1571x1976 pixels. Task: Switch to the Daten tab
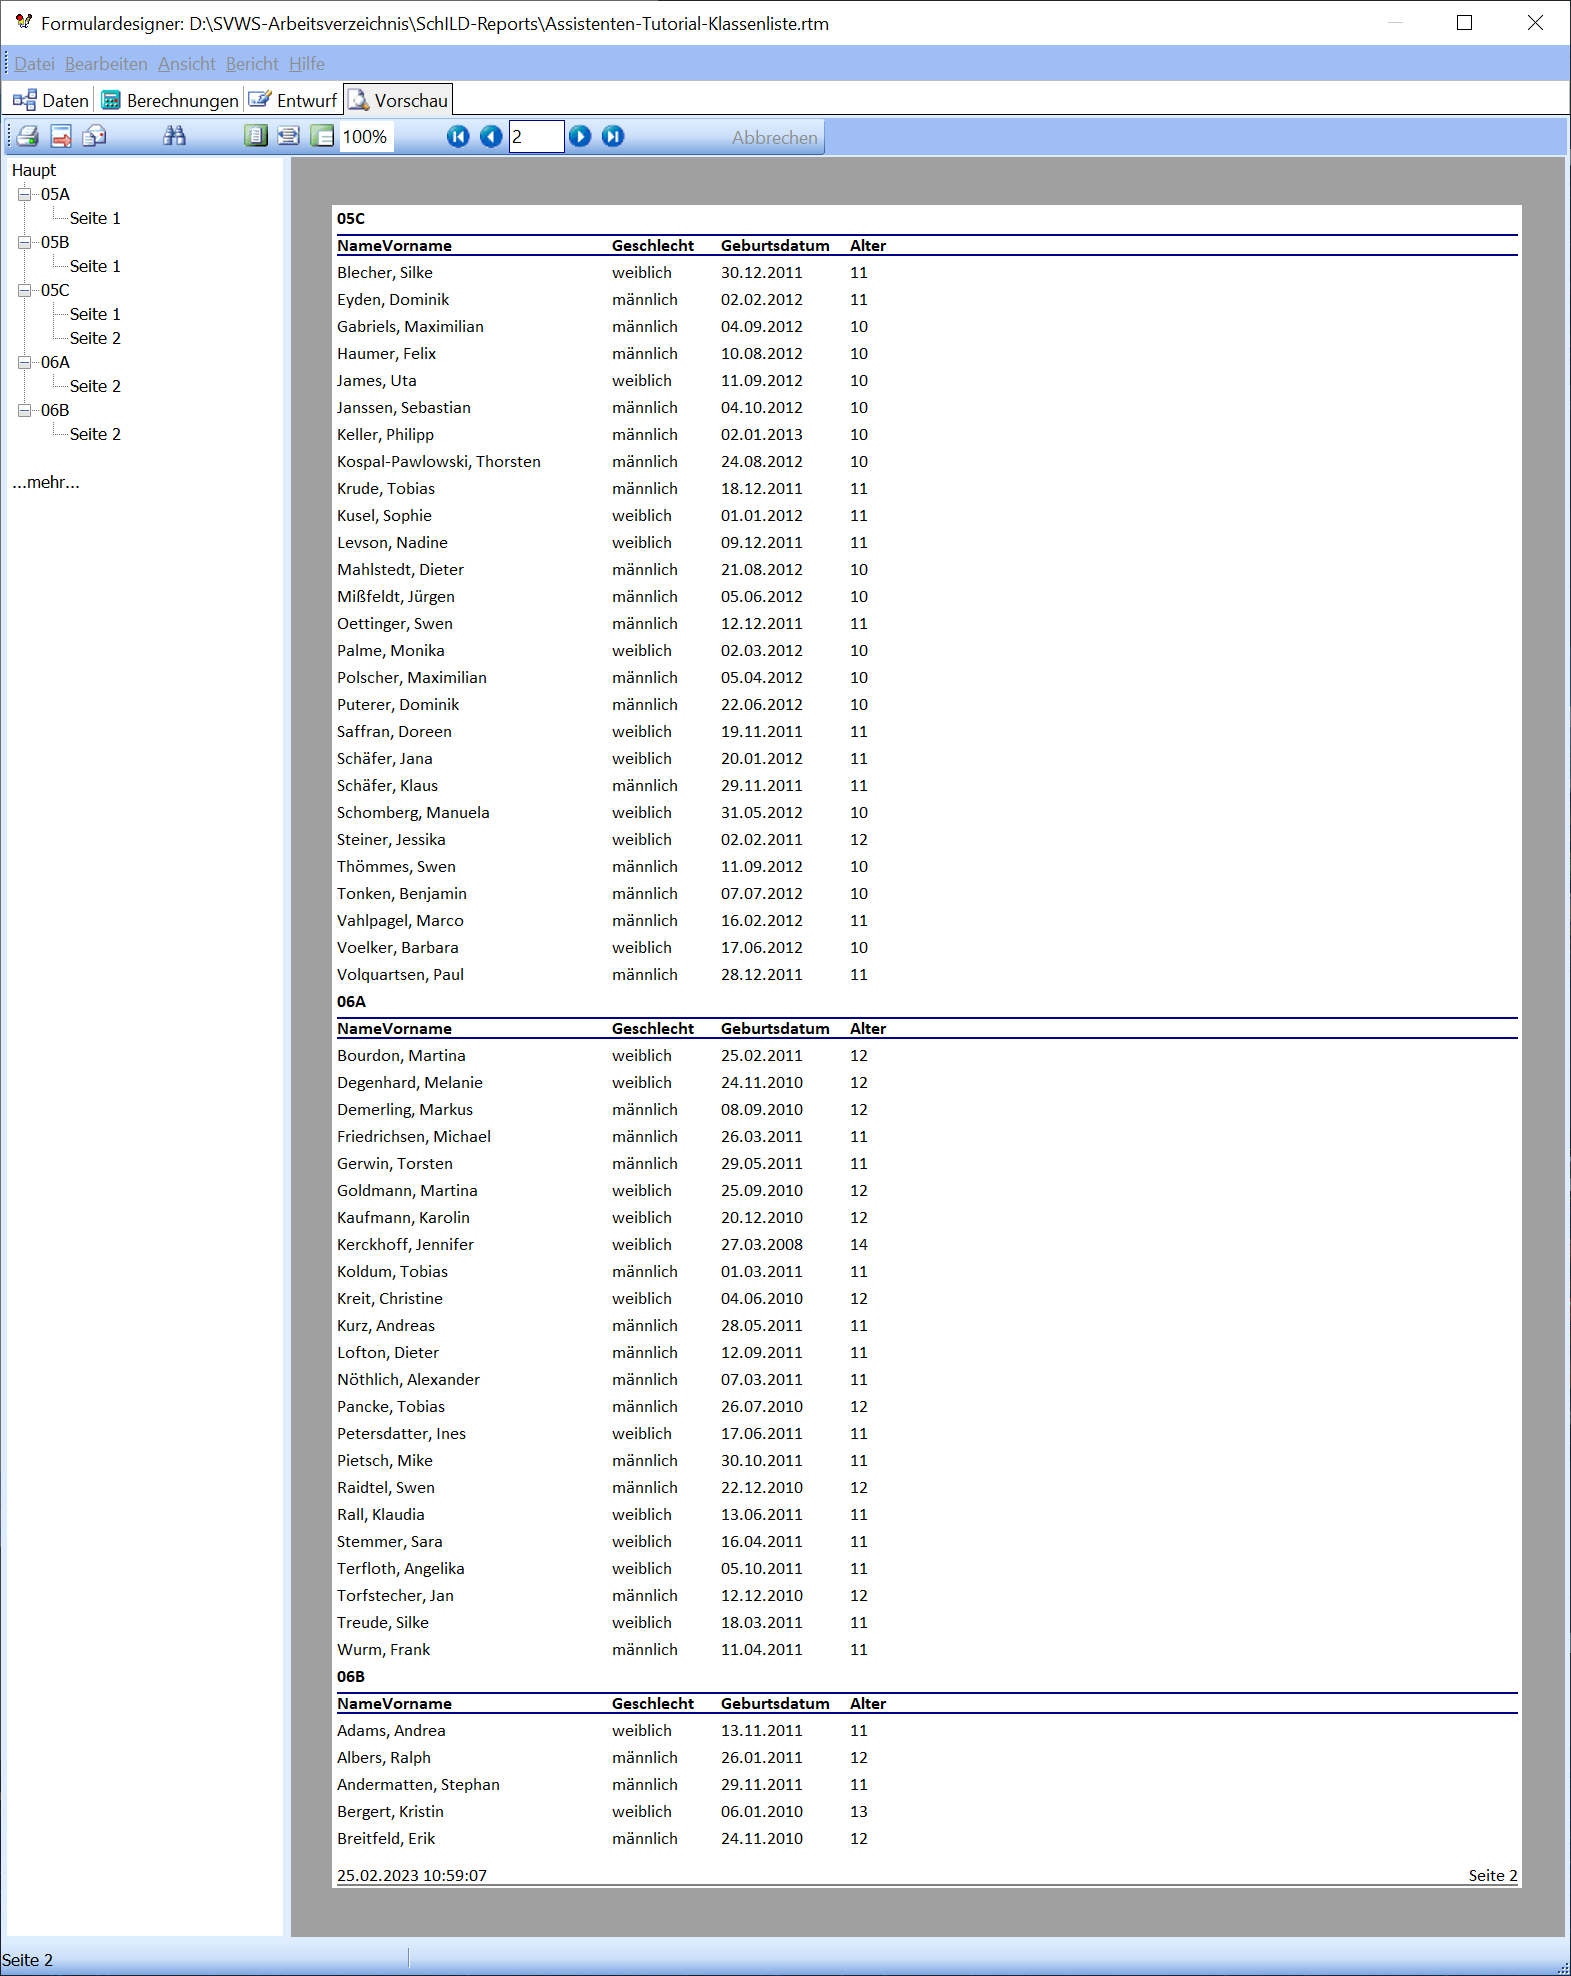51,100
